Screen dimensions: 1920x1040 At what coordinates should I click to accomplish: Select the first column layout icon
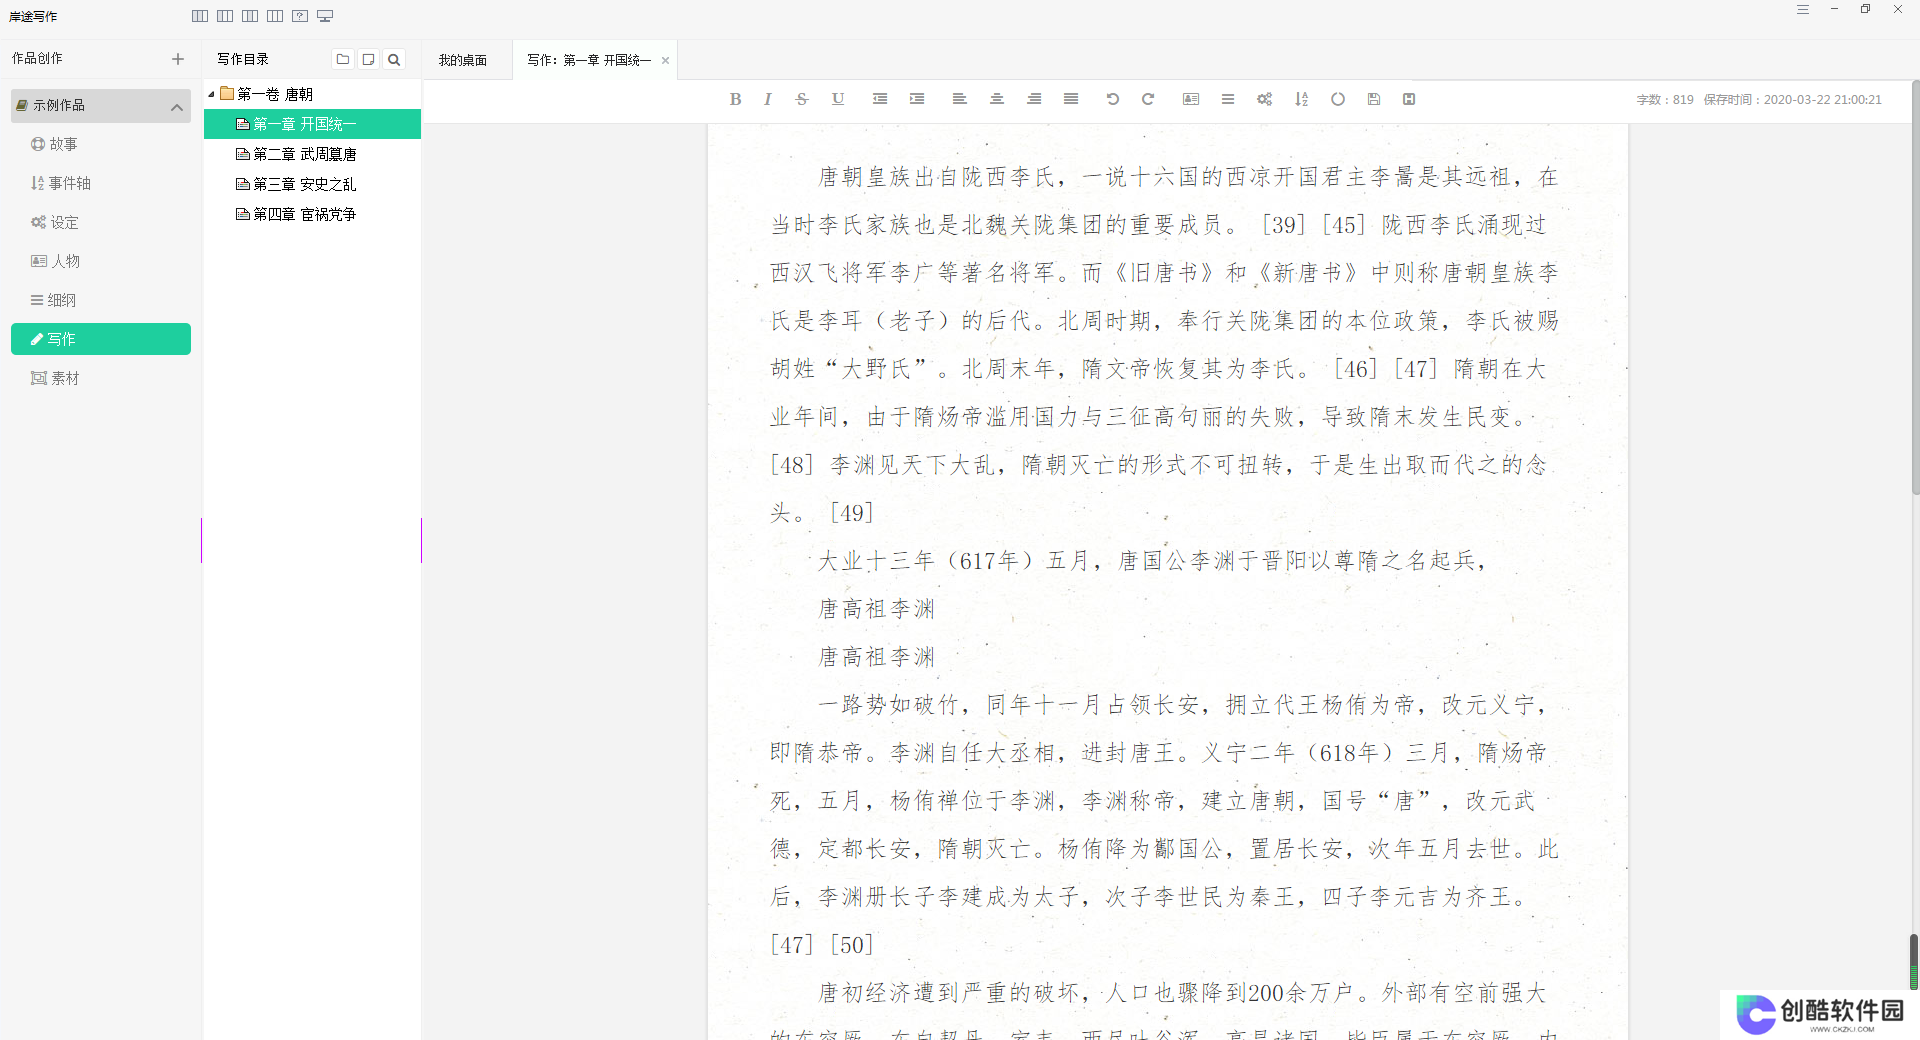200,16
